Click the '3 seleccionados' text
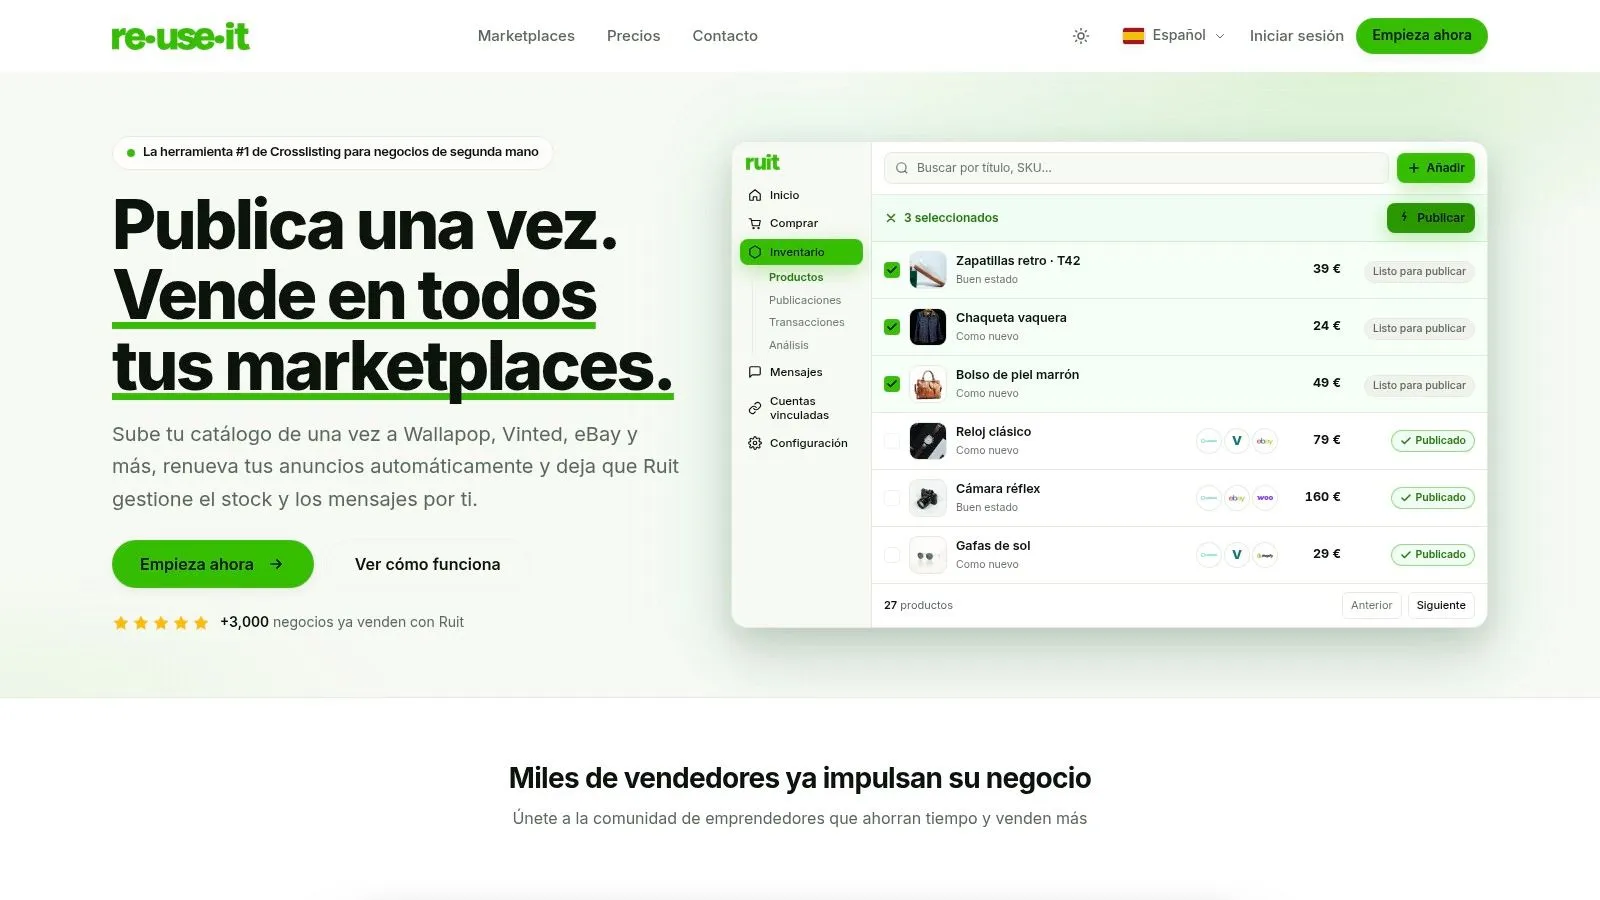The width and height of the screenshot is (1600, 900). tap(951, 218)
